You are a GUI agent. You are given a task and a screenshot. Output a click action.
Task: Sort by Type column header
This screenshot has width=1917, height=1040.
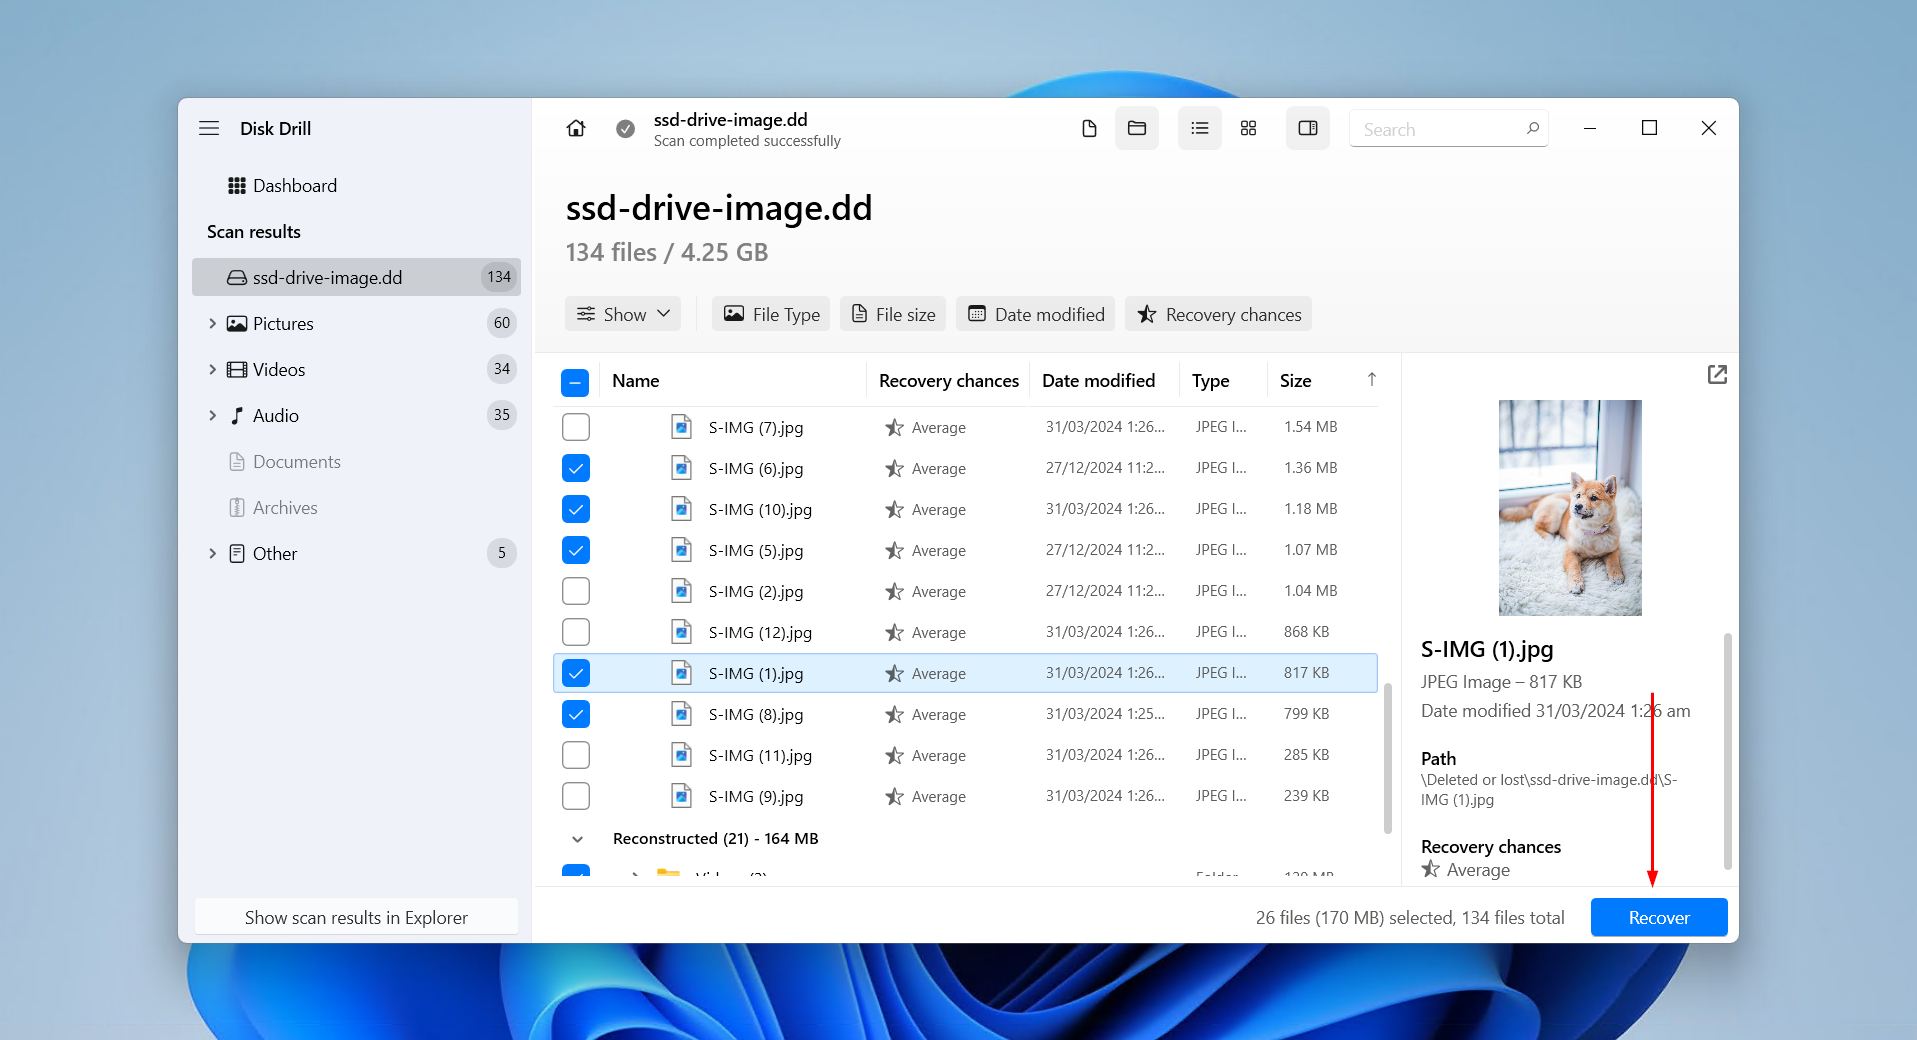(x=1210, y=381)
